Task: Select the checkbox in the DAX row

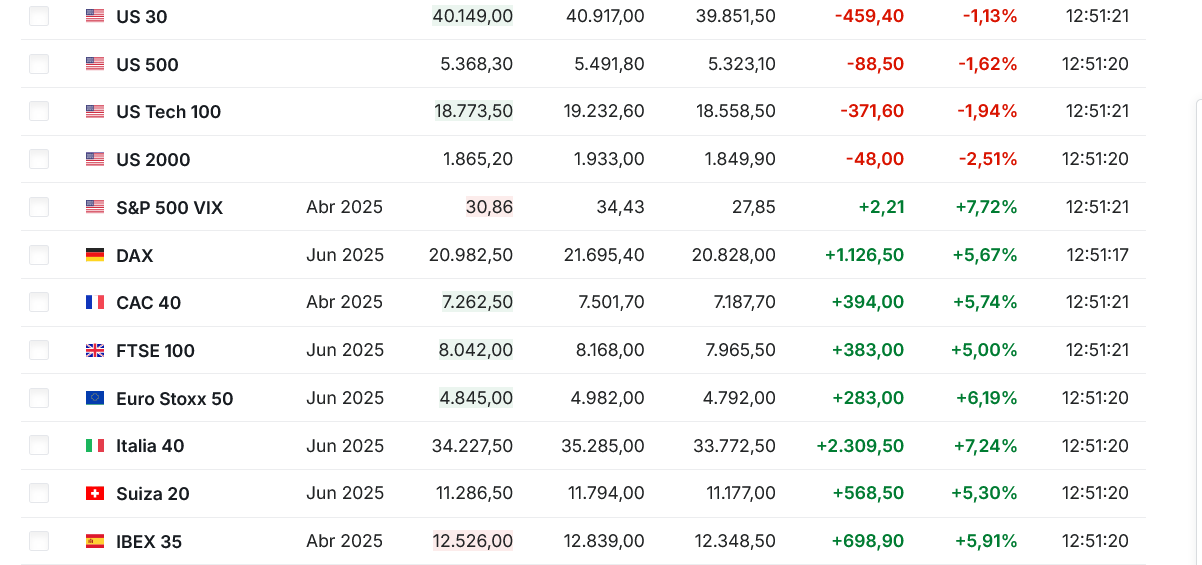Action: 39,255
